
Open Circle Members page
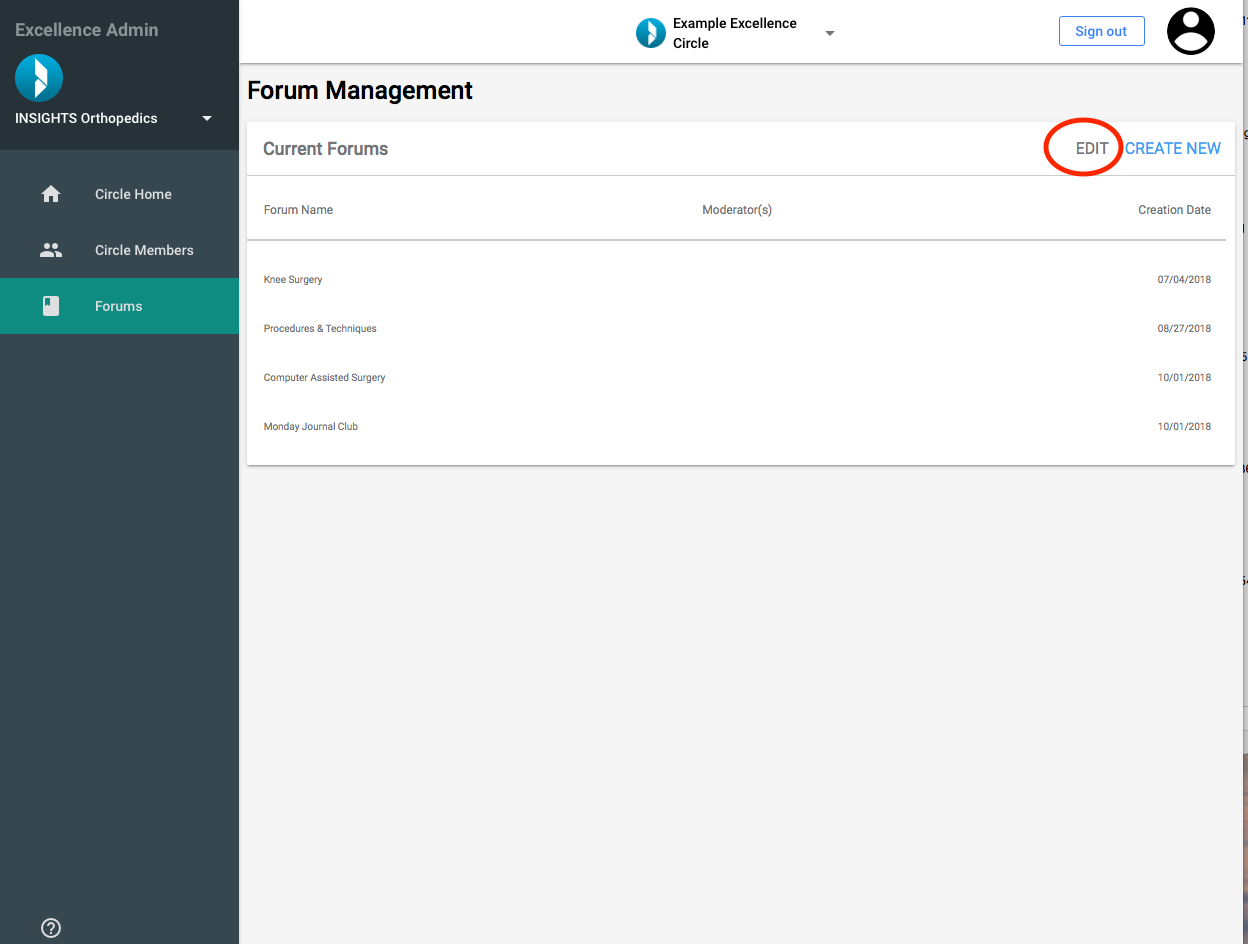(x=120, y=250)
